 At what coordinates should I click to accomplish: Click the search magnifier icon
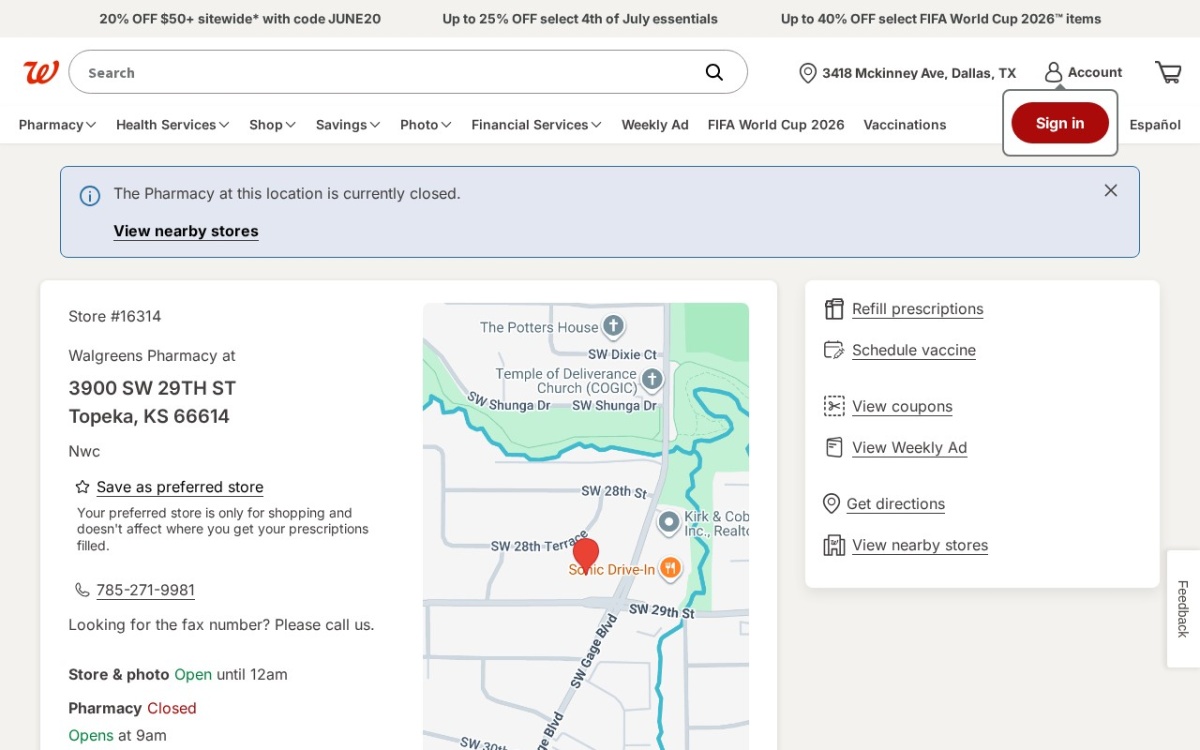click(x=714, y=72)
